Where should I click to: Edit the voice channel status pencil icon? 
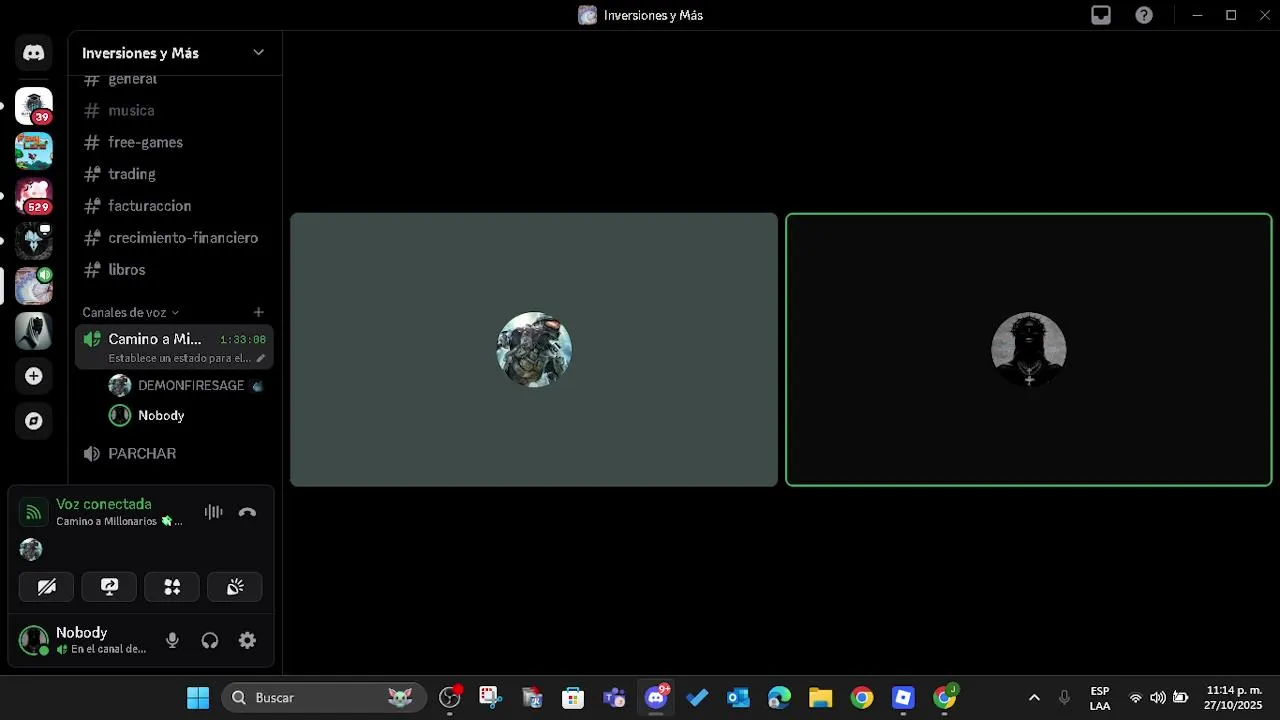[x=261, y=358]
